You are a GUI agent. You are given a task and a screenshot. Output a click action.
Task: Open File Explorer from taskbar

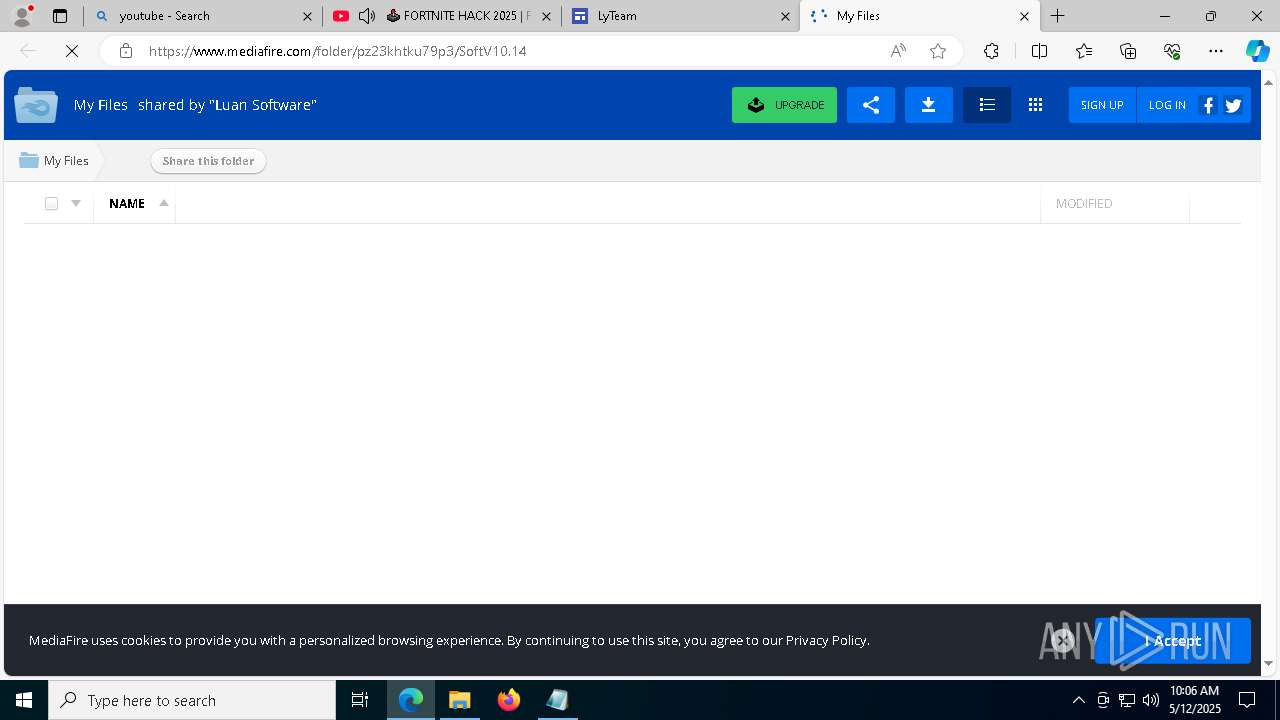[459, 700]
